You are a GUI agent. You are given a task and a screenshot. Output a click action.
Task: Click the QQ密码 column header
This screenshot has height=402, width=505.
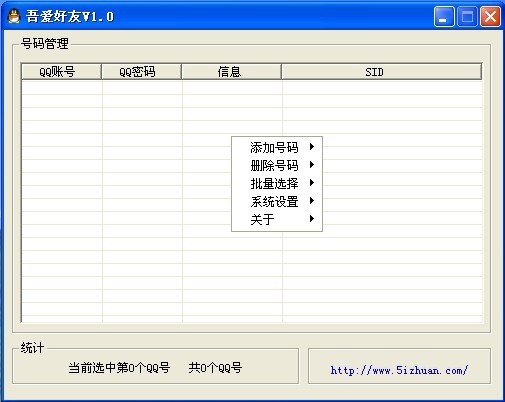142,72
